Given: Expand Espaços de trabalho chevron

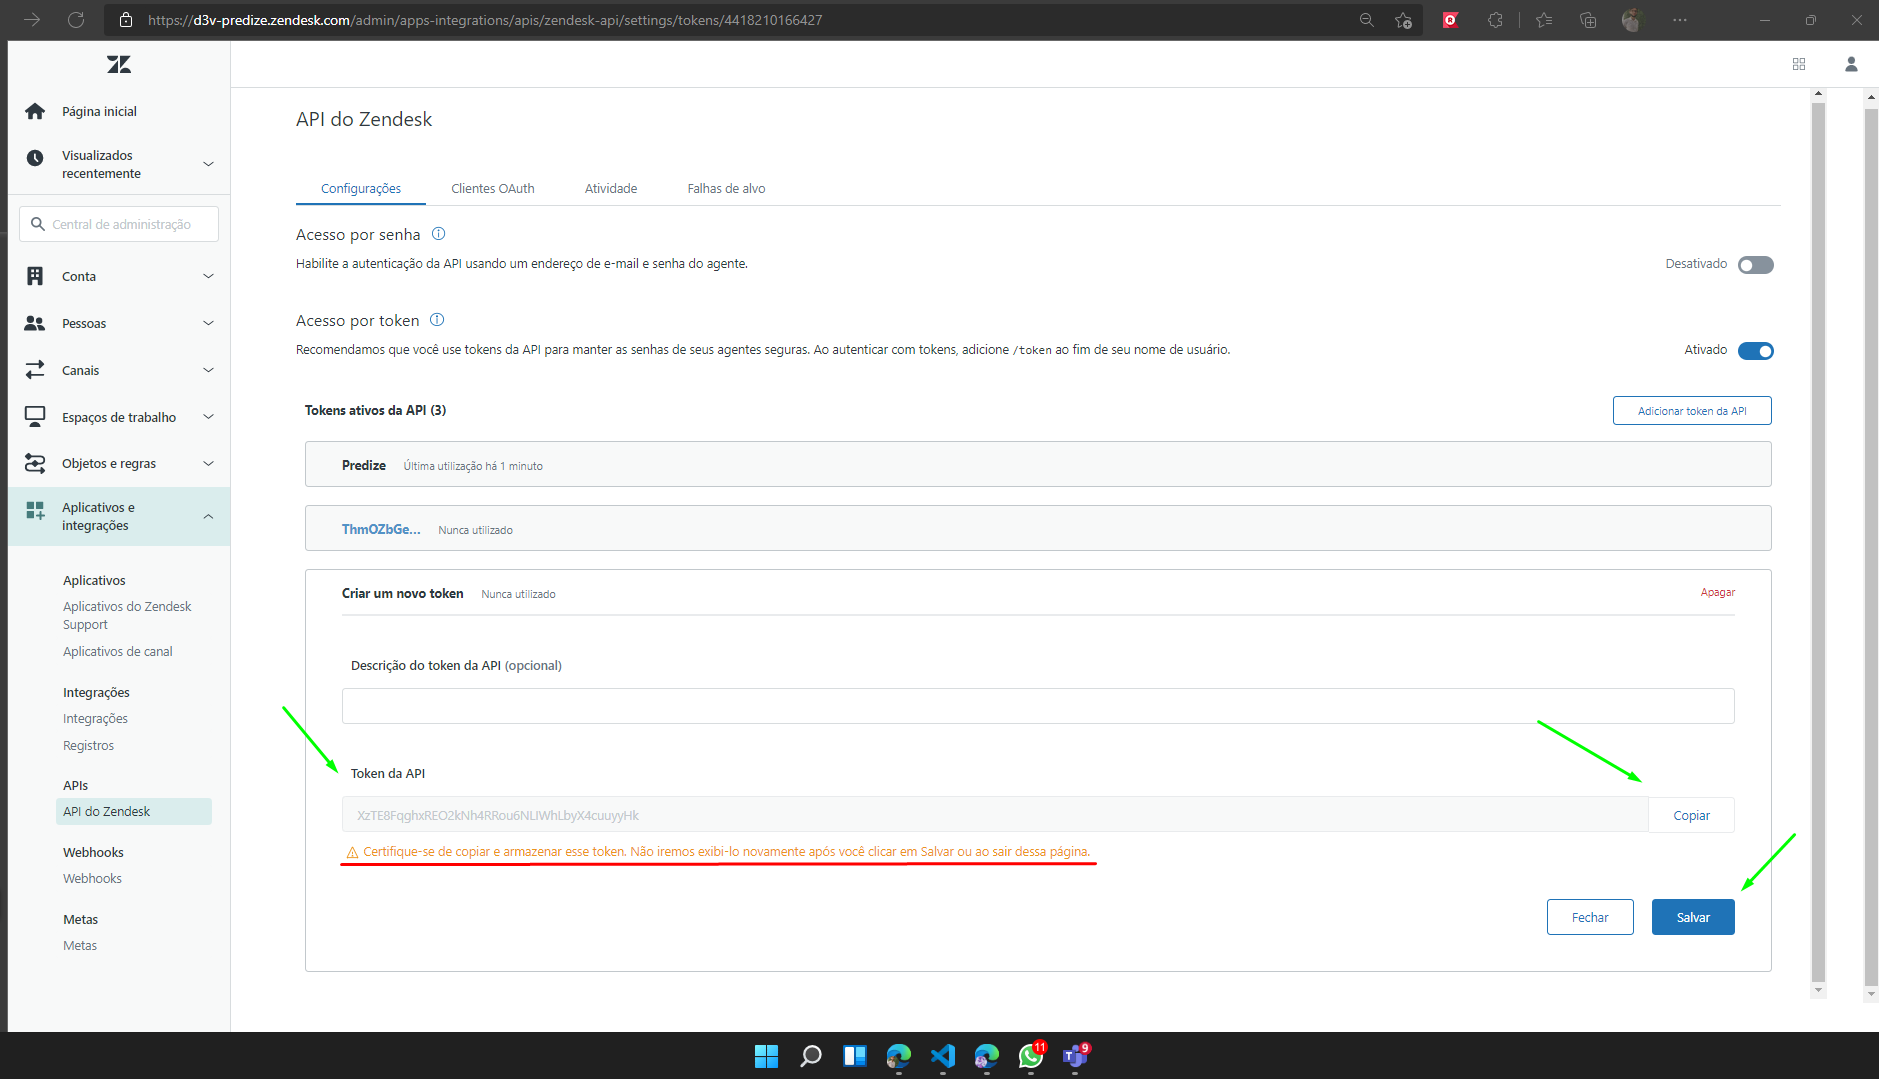Looking at the screenshot, I should pyautogui.click(x=208, y=417).
